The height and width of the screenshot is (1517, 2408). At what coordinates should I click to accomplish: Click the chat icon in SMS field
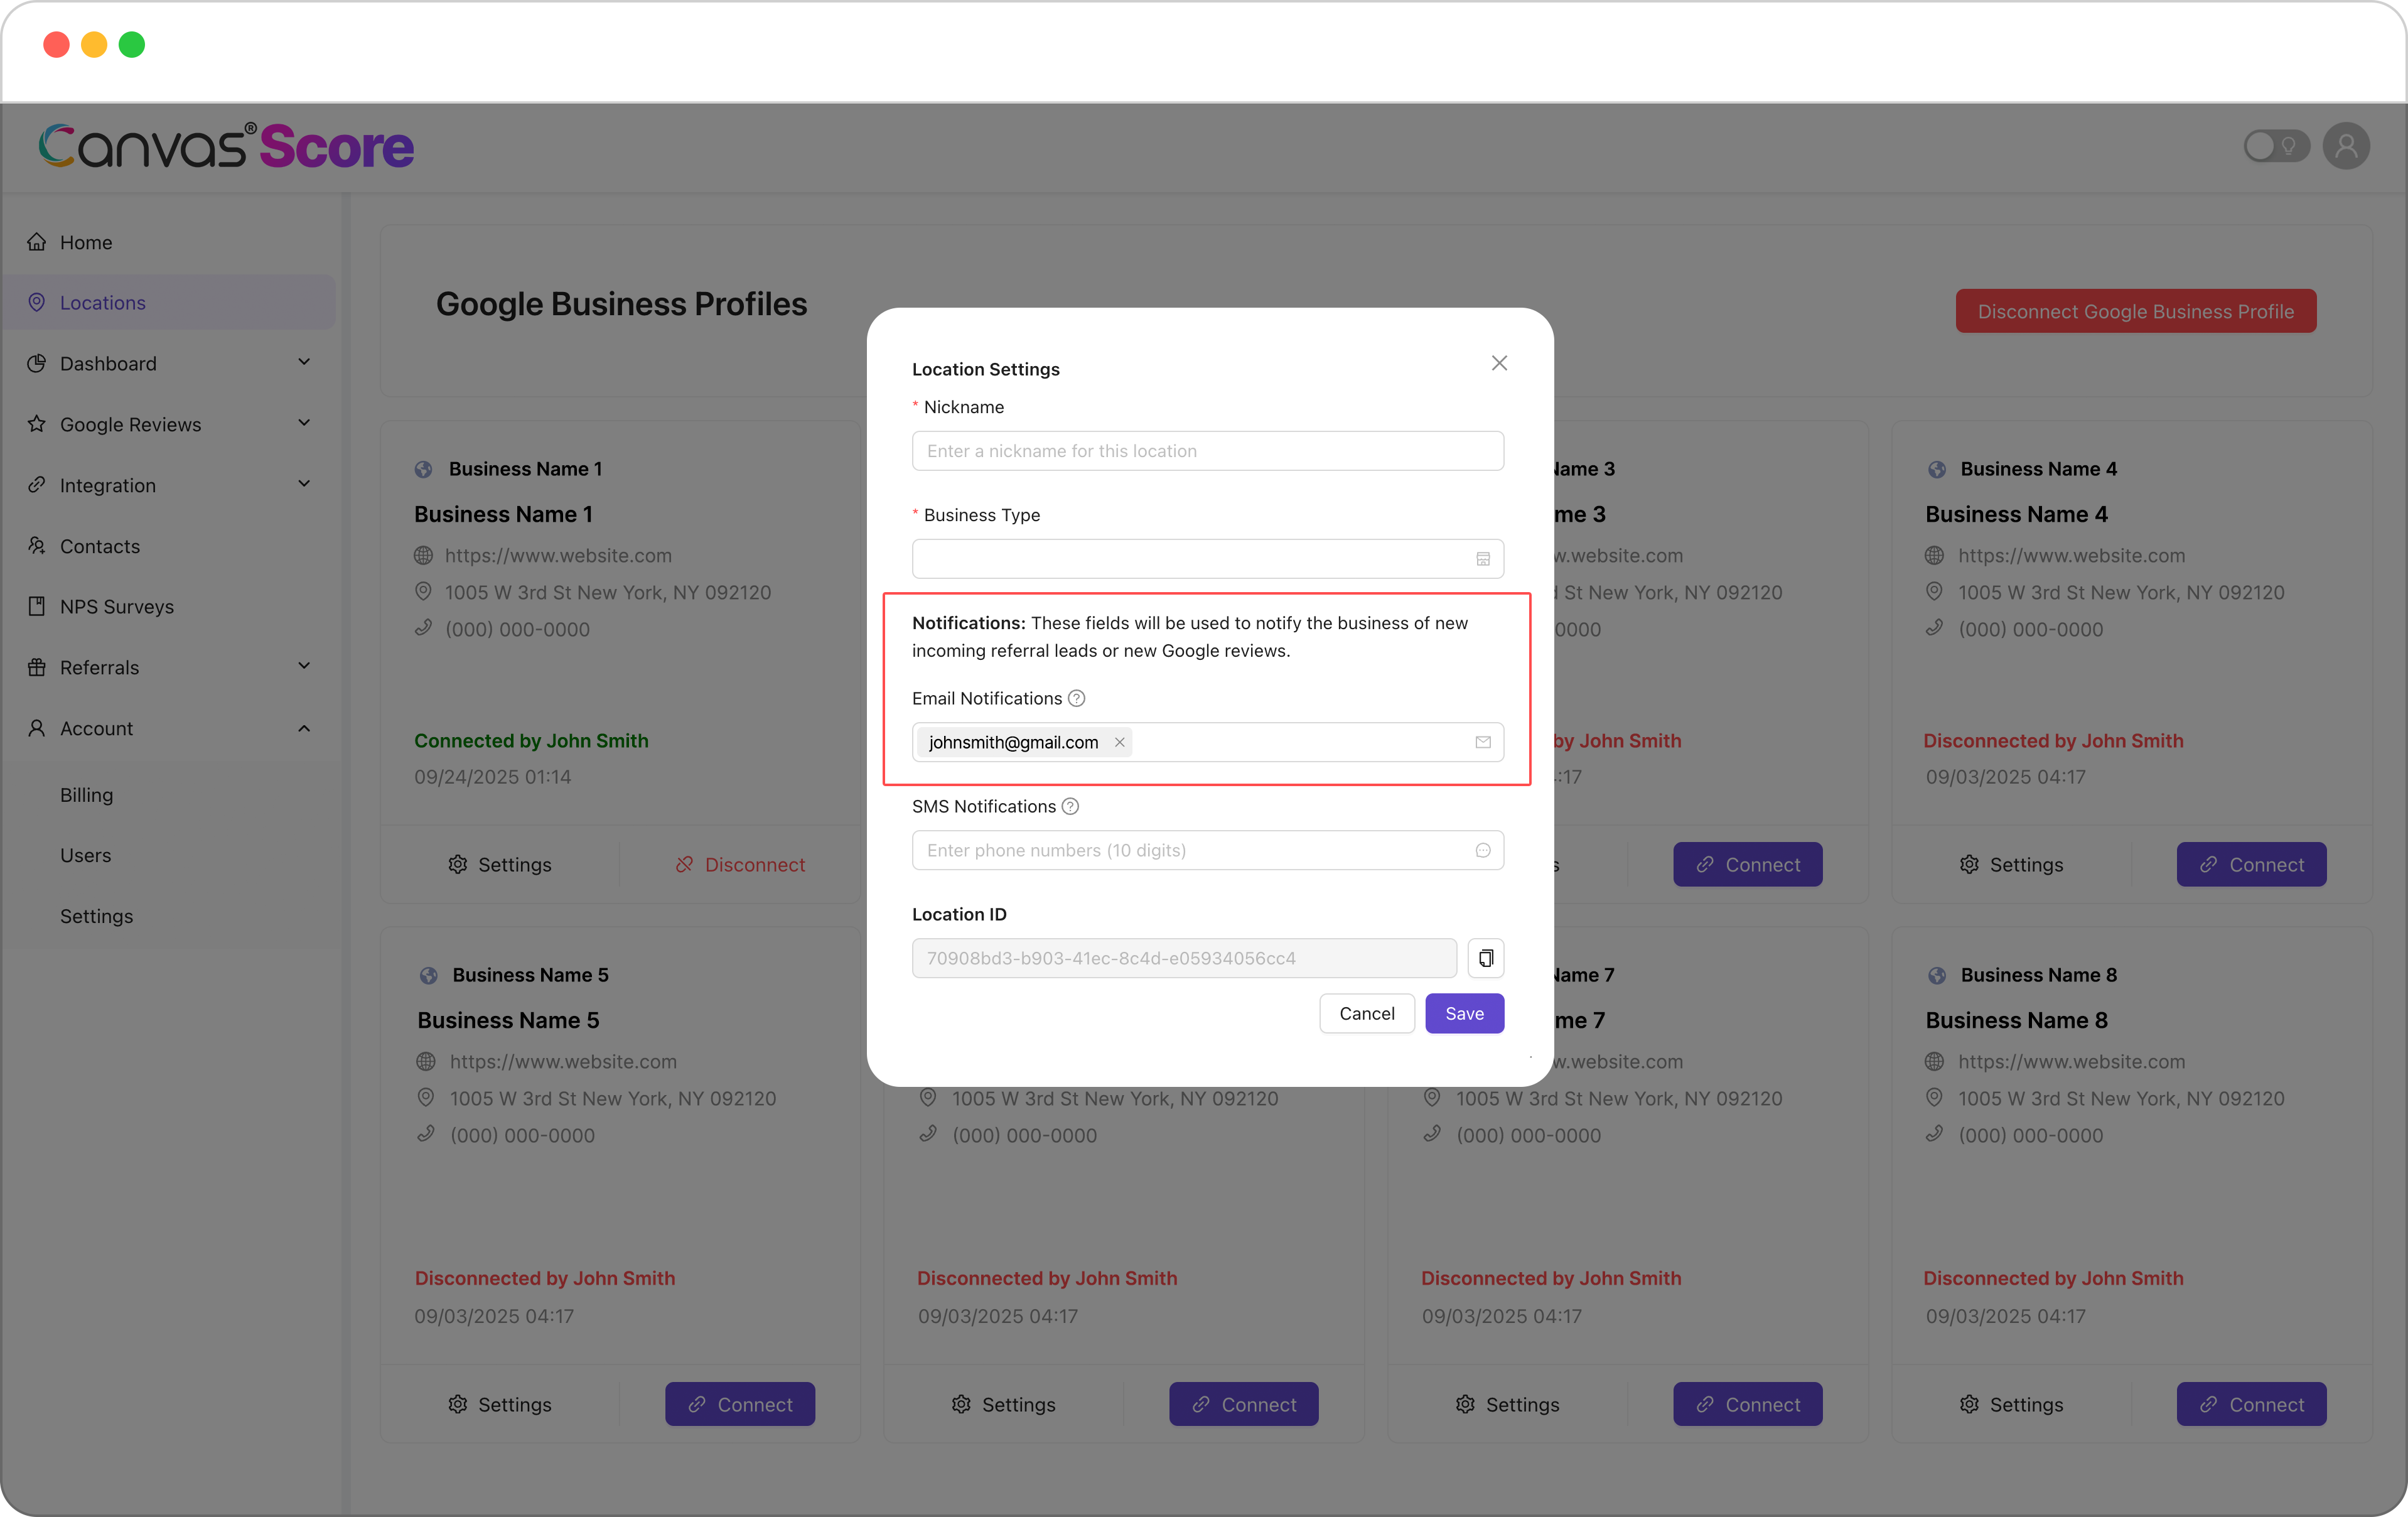click(x=1483, y=850)
